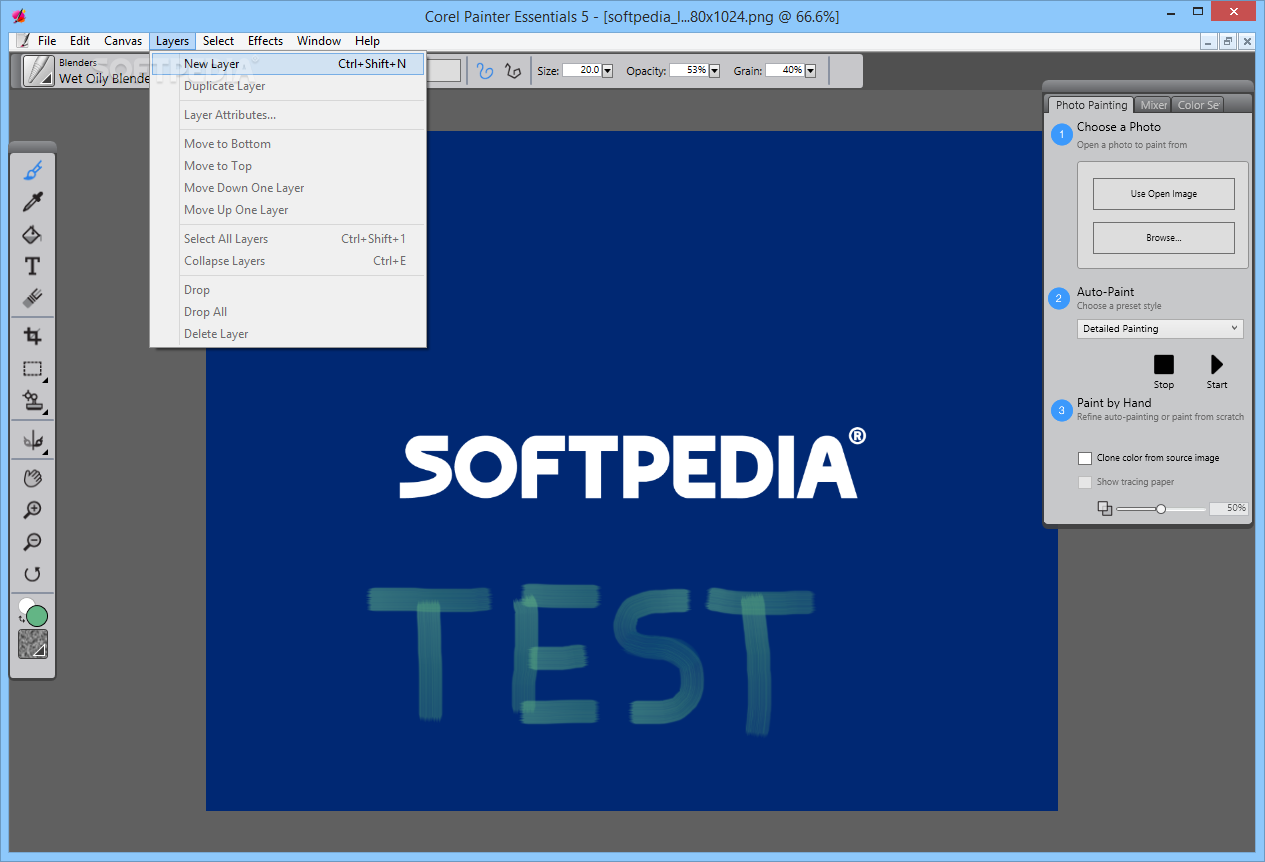1265x862 pixels.
Task: Select the Cloner rubber stamp tool
Action: pos(33,401)
